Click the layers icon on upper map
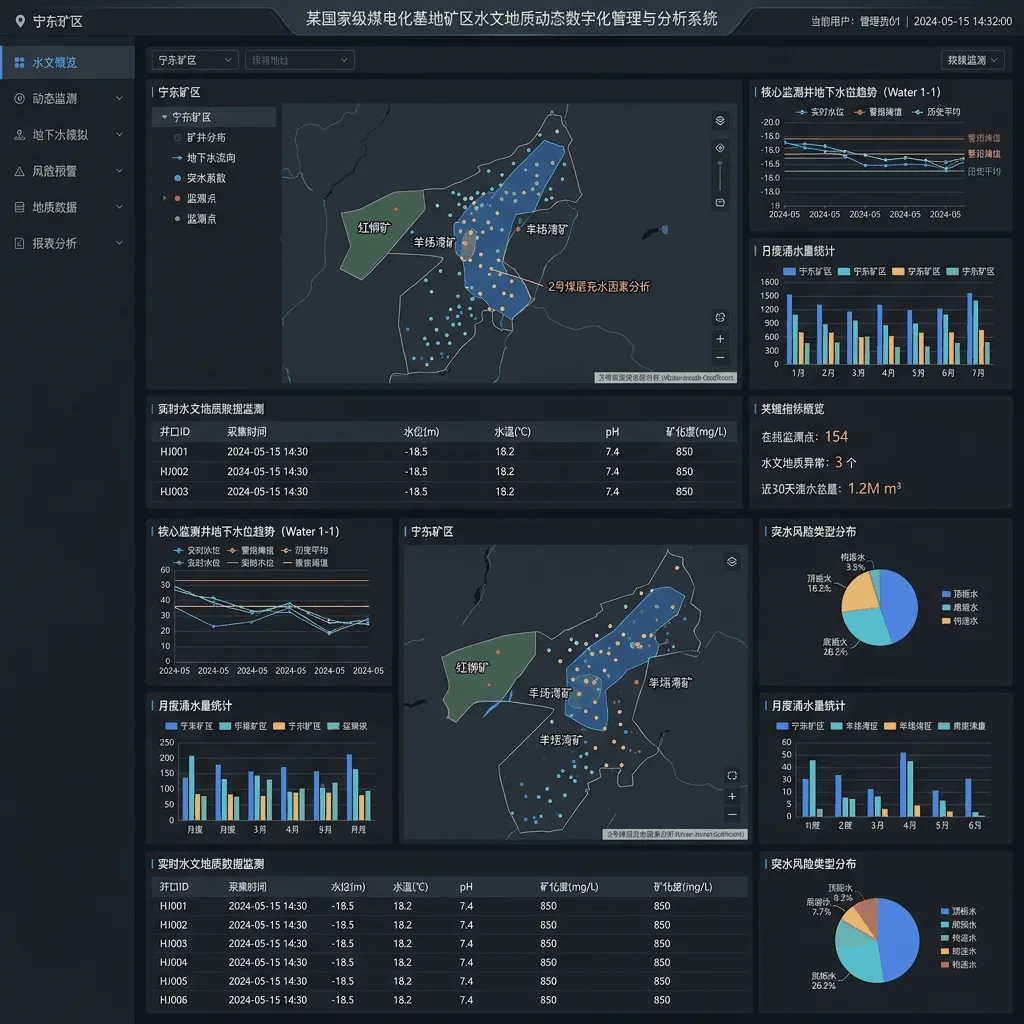 pos(720,120)
